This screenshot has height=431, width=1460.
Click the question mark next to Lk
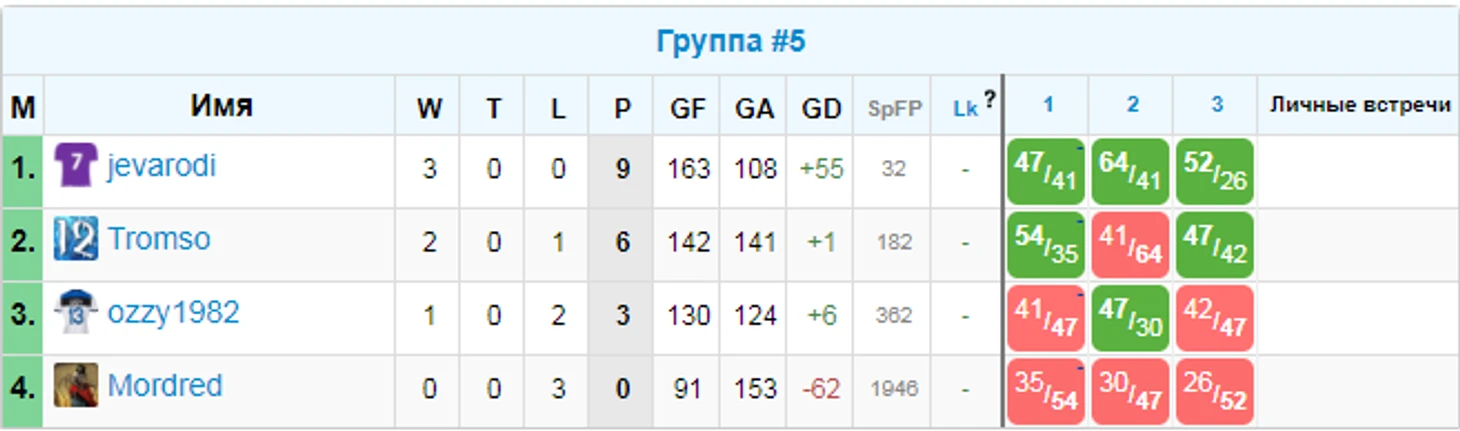pos(989,99)
